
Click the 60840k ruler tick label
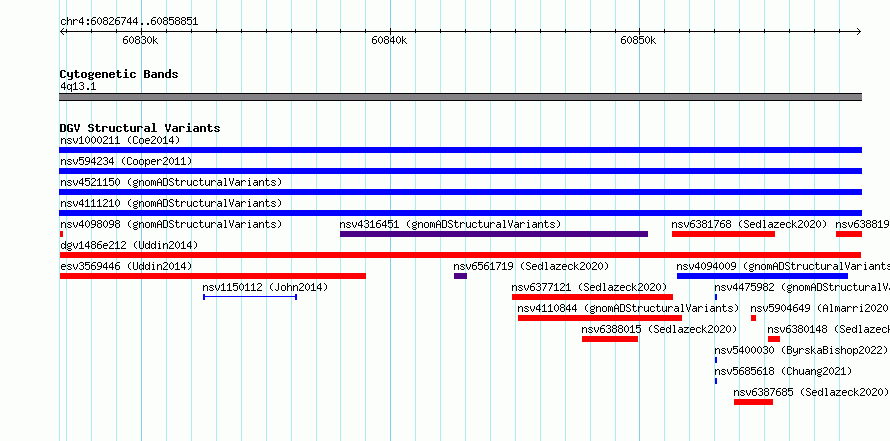tap(389, 41)
